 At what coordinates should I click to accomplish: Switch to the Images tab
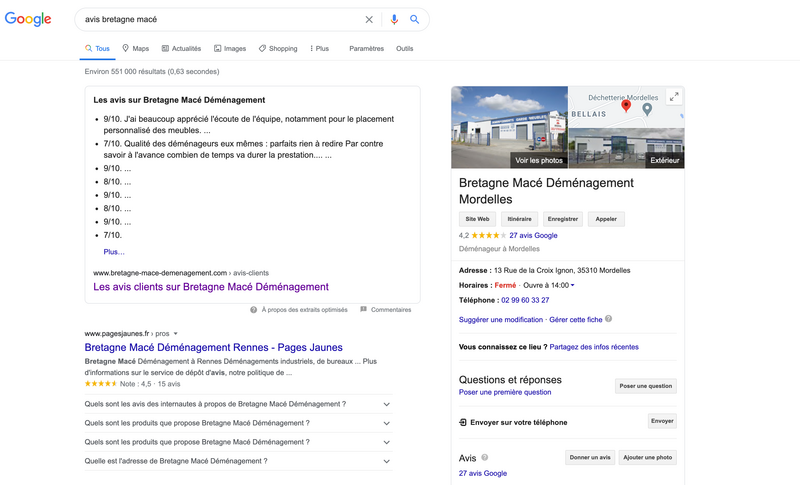point(230,48)
